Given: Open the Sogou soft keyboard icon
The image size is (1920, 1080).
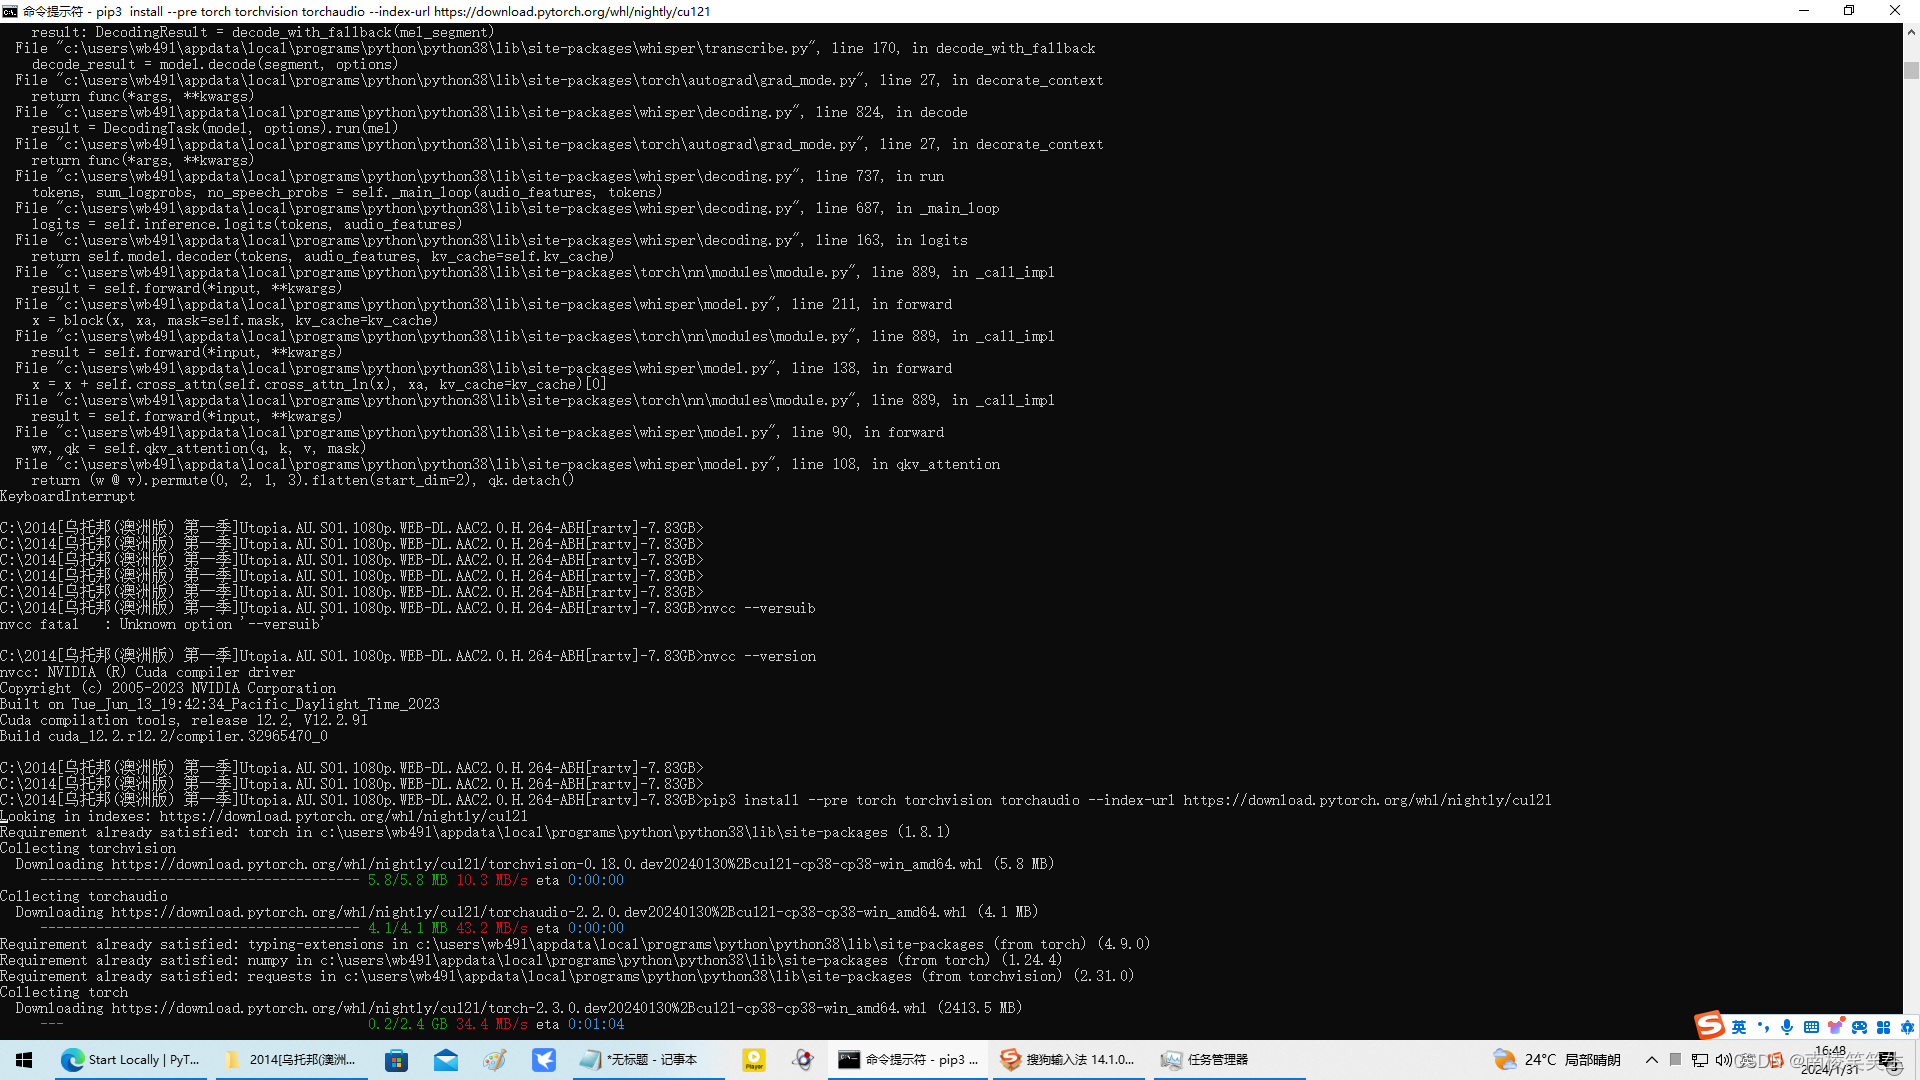Looking at the screenshot, I should [1811, 1027].
